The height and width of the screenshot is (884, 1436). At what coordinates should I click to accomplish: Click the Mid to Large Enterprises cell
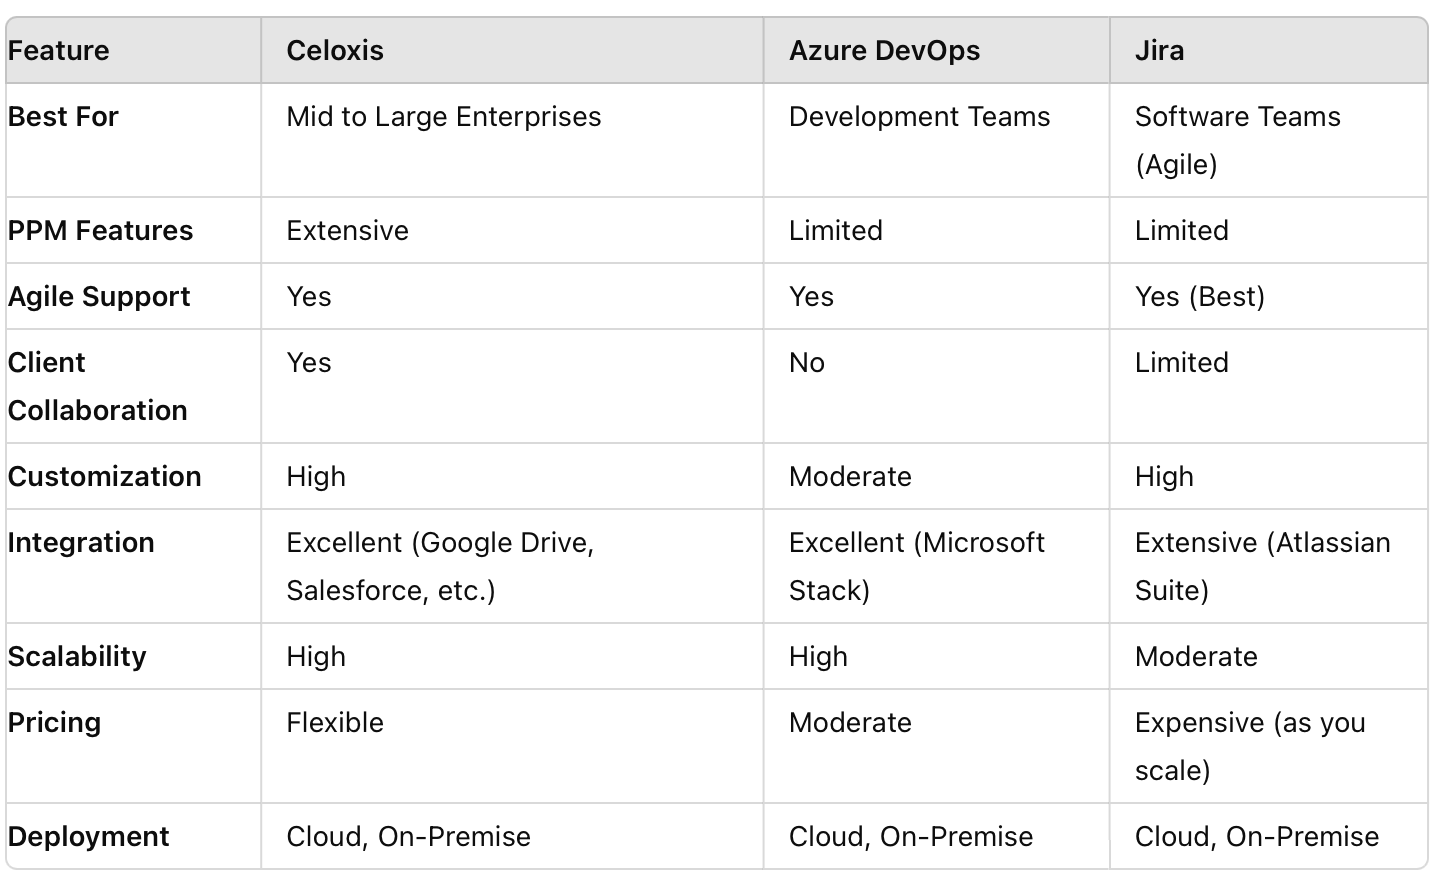pyautogui.click(x=443, y=117)
